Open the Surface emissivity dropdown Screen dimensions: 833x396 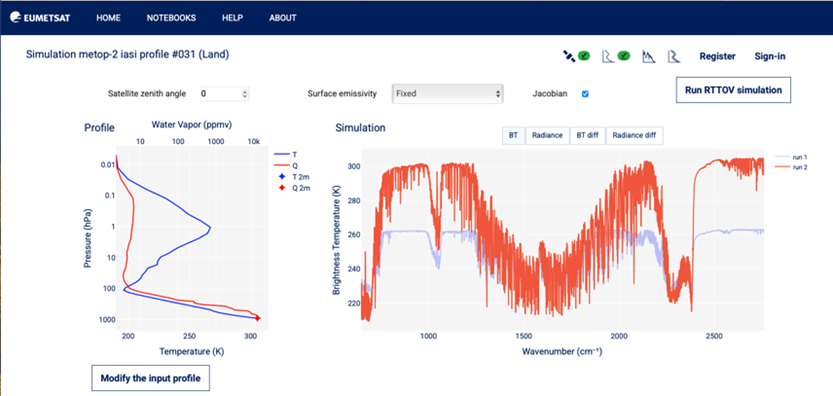pyautogui.click(x=447, y=94)
